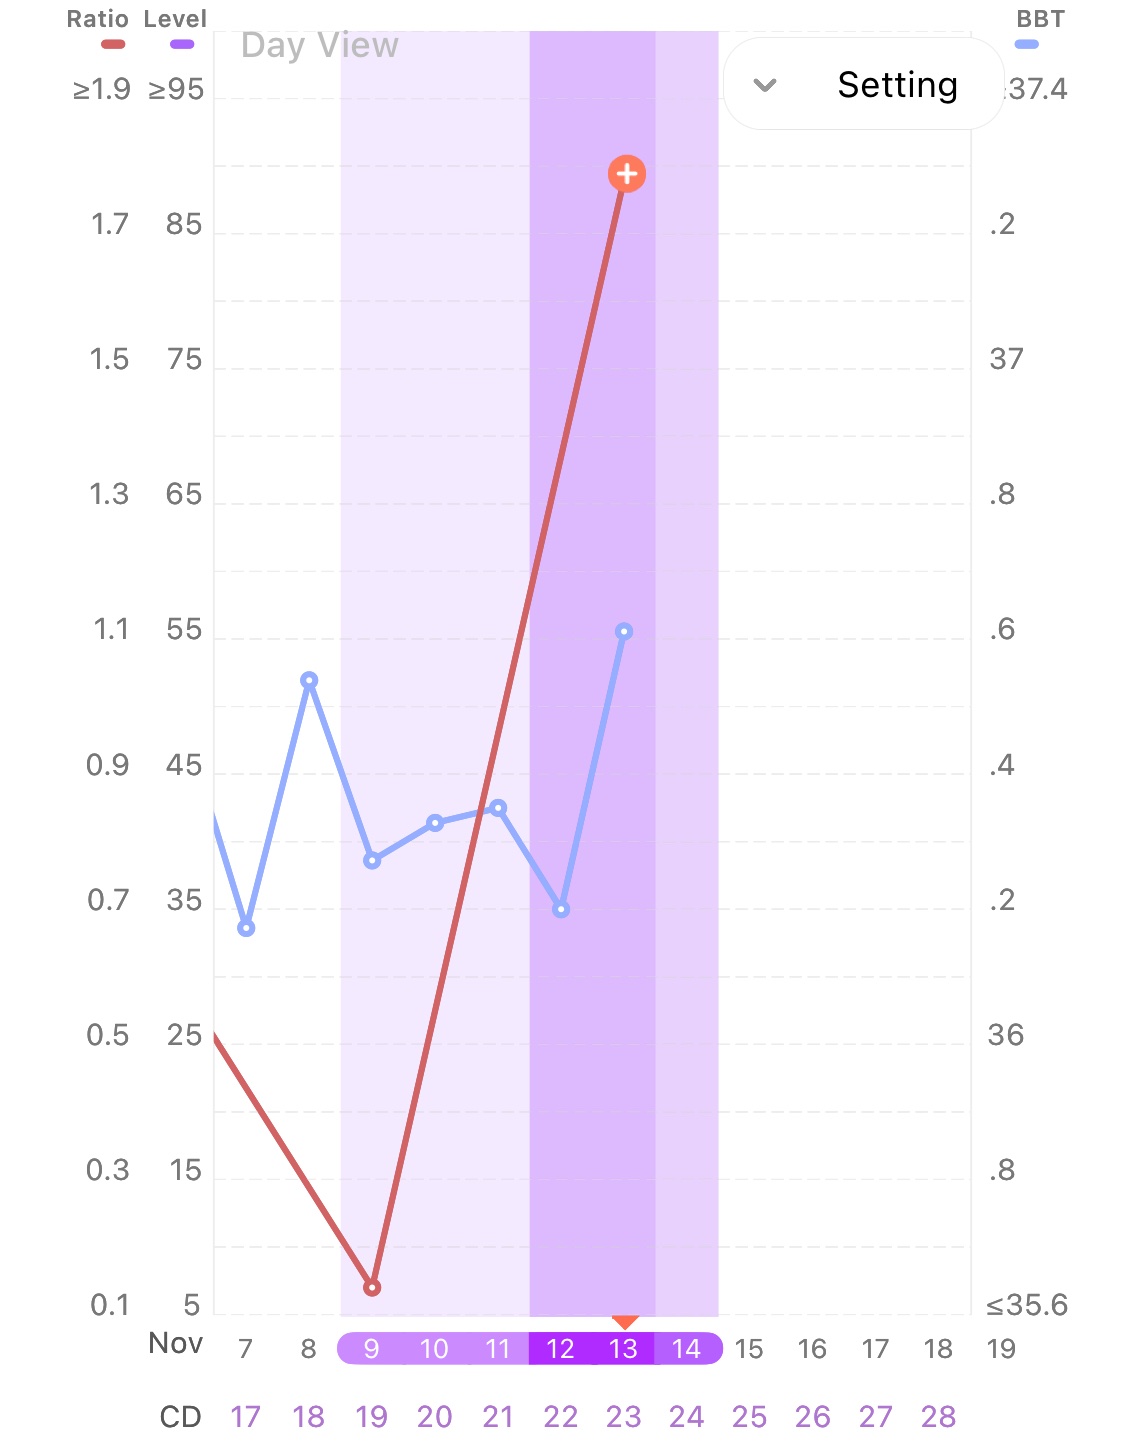Click the blue BBT legend swatch

tap(1026, 44)
